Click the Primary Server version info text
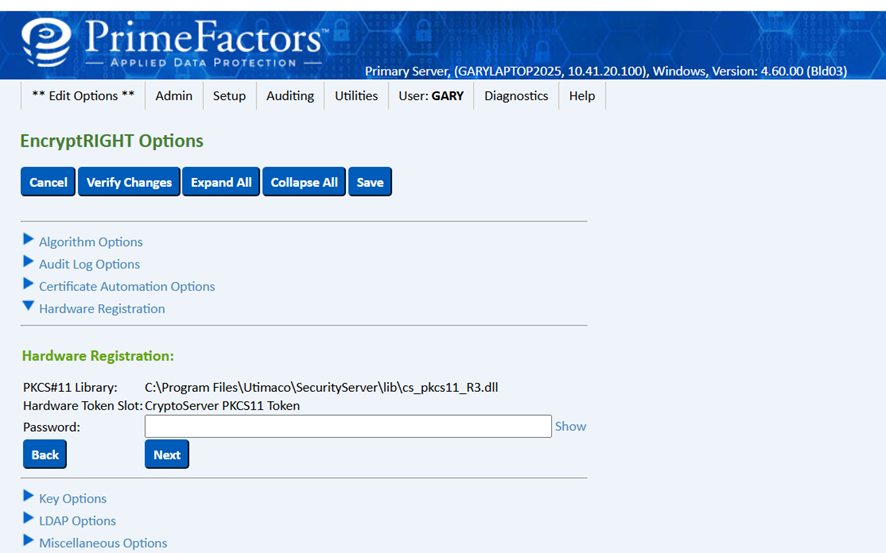Viewport: 886px width, 553px height. (606, 71)
